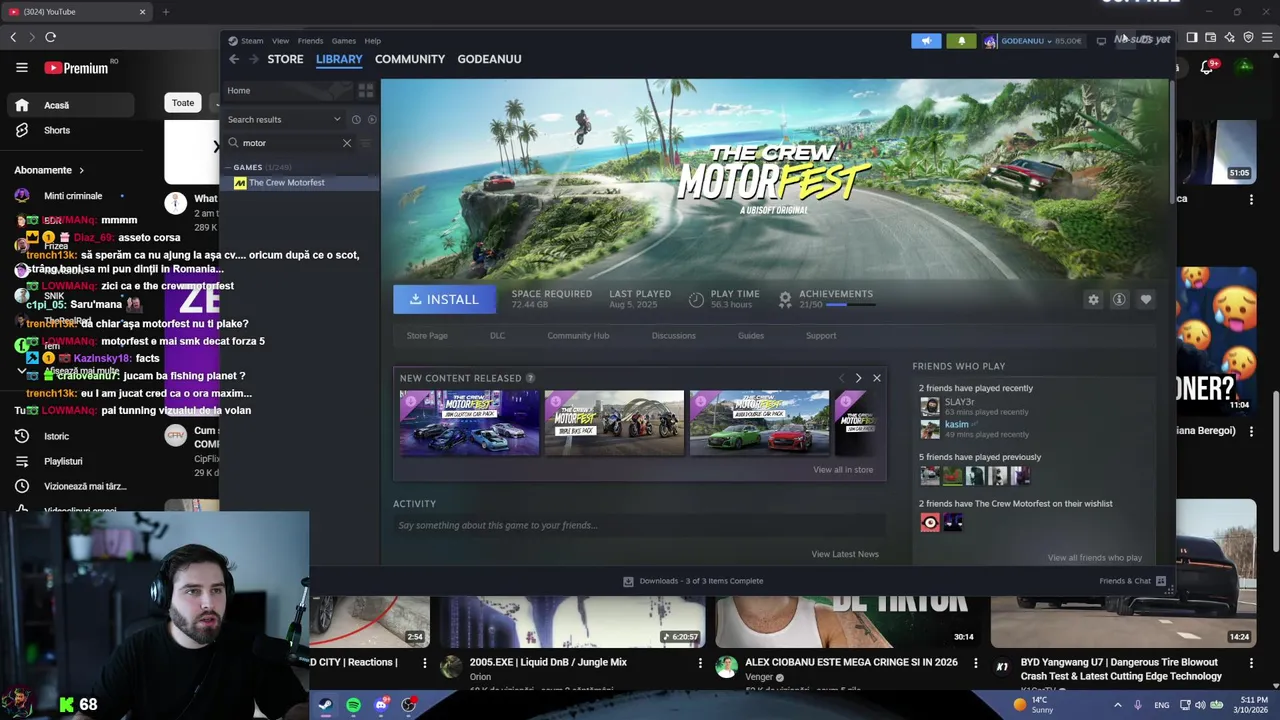Screen dimensions: 1280x720
Task: Open the Friends menu in Steam
Action: point(310,41)
